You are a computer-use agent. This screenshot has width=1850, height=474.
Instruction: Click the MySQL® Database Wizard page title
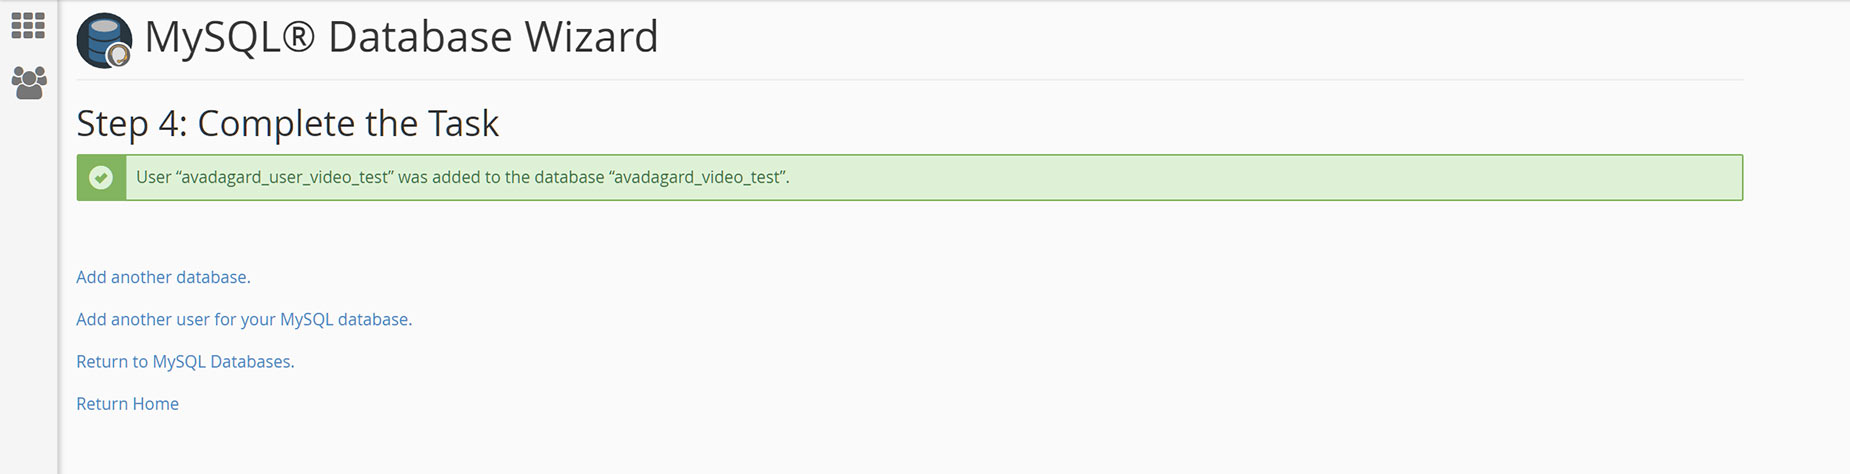pos(401,37)
